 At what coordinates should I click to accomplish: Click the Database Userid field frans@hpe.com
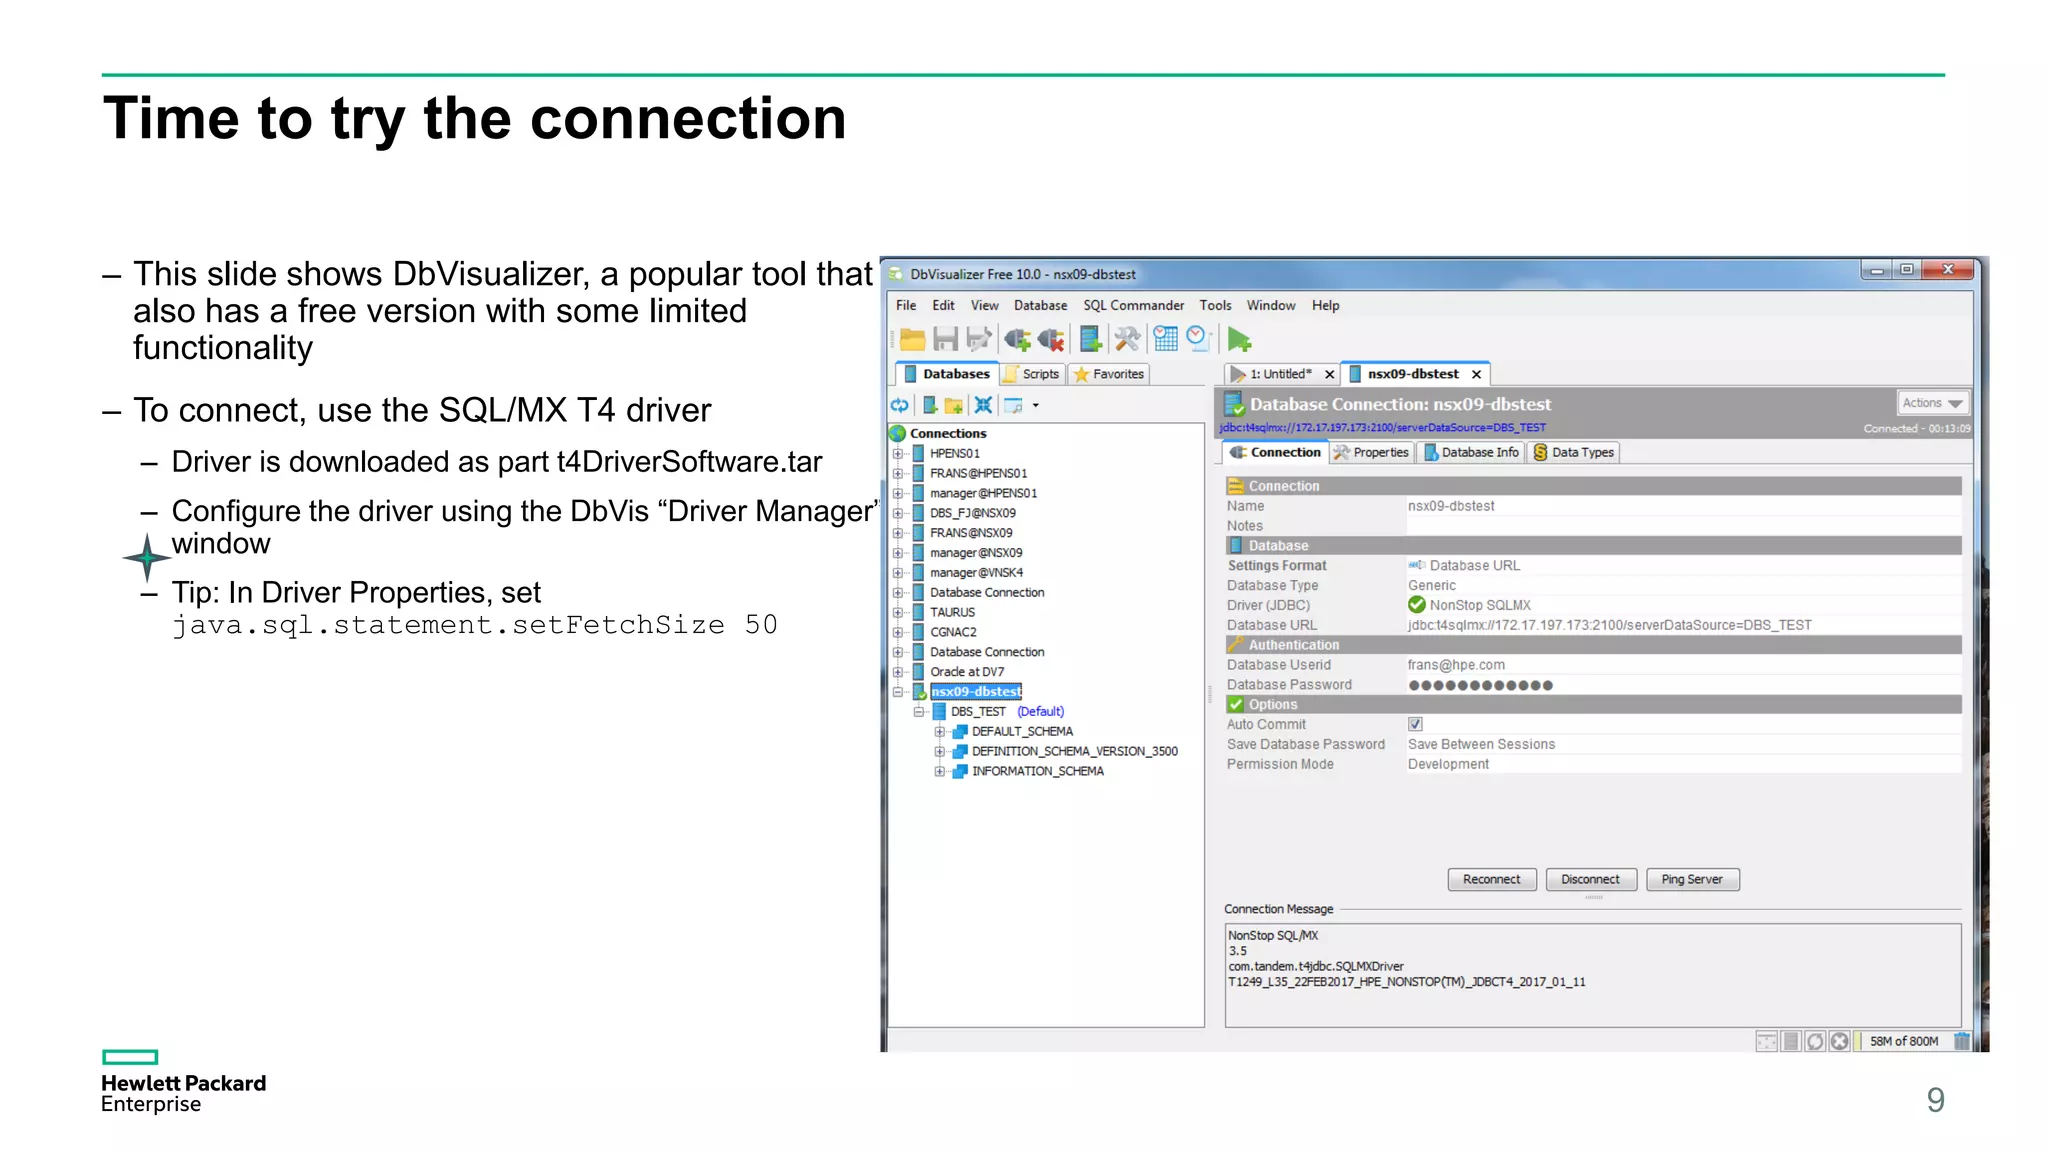pyautogui.click(x=1683, y=665)
